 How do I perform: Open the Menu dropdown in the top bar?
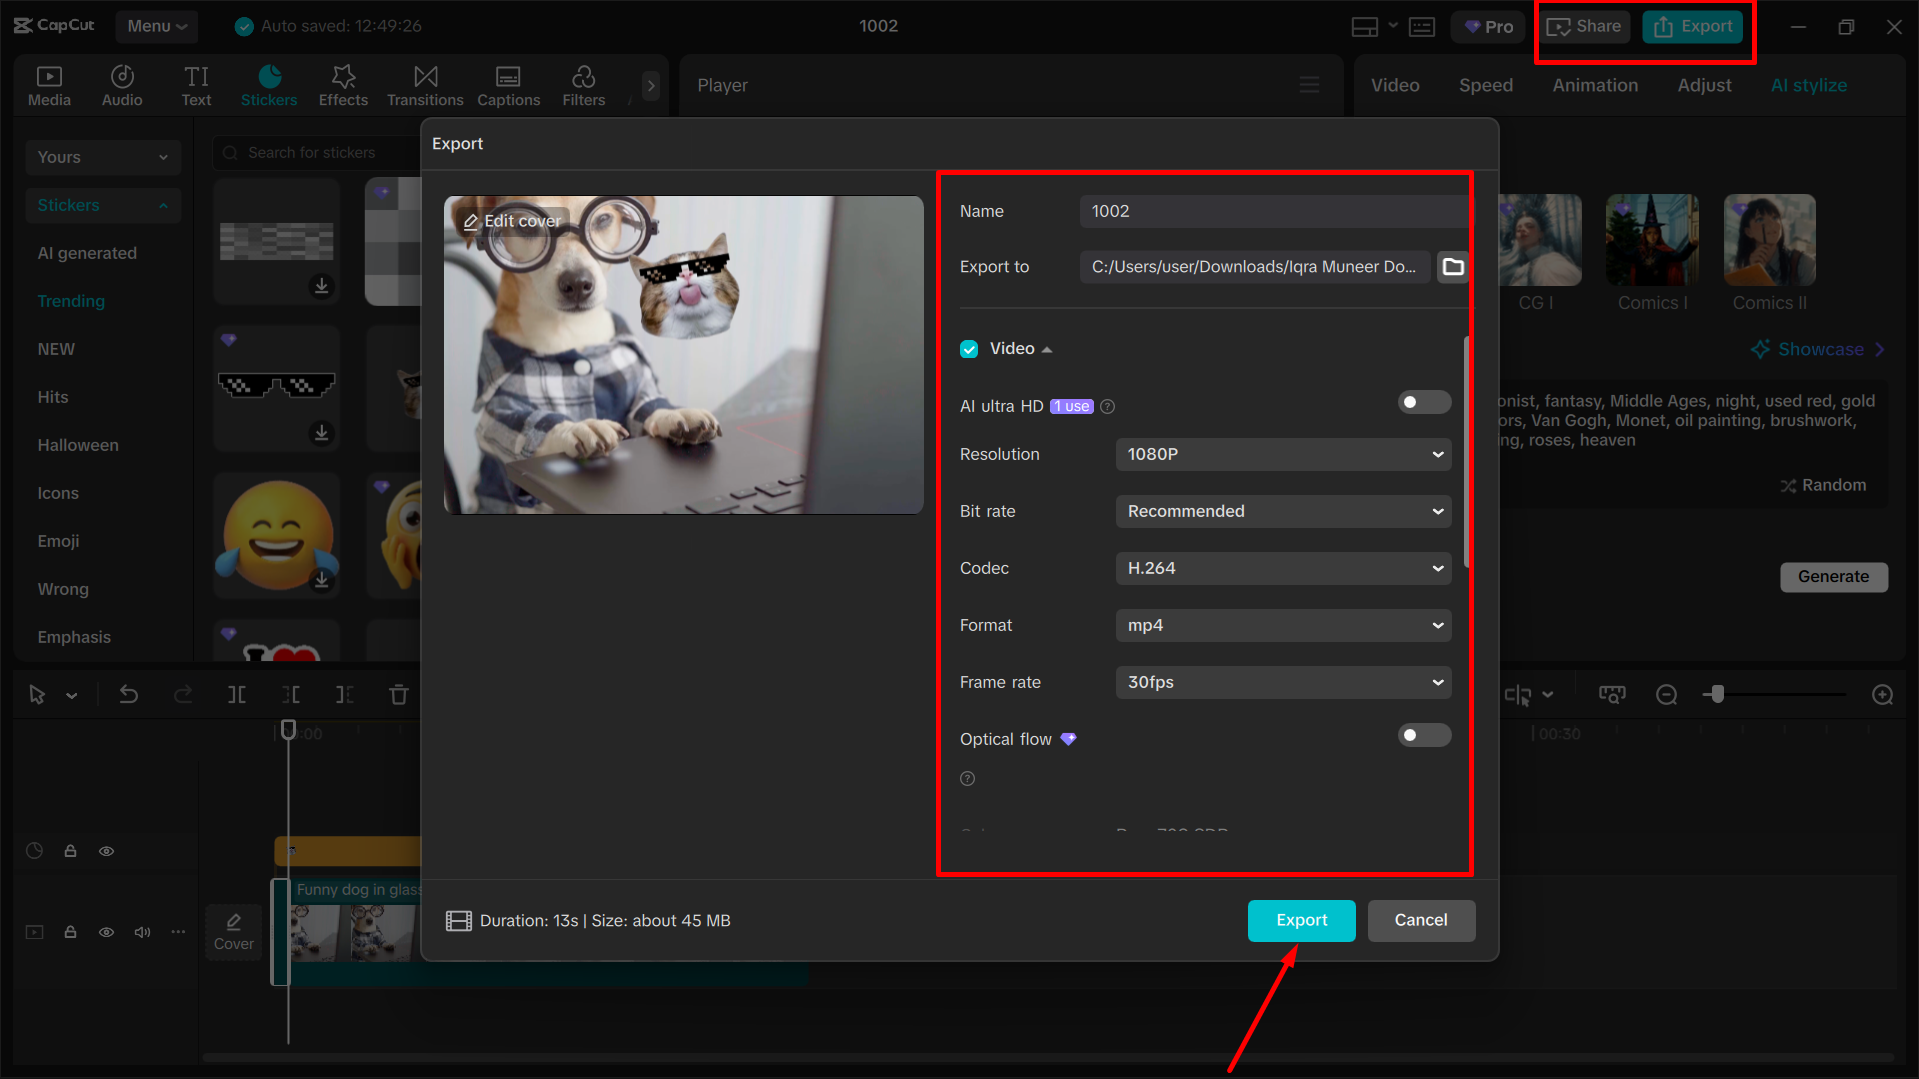click(156, 26)
